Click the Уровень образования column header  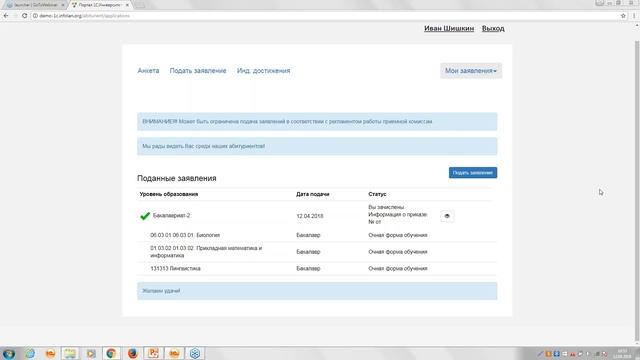(x=169, y=194)
